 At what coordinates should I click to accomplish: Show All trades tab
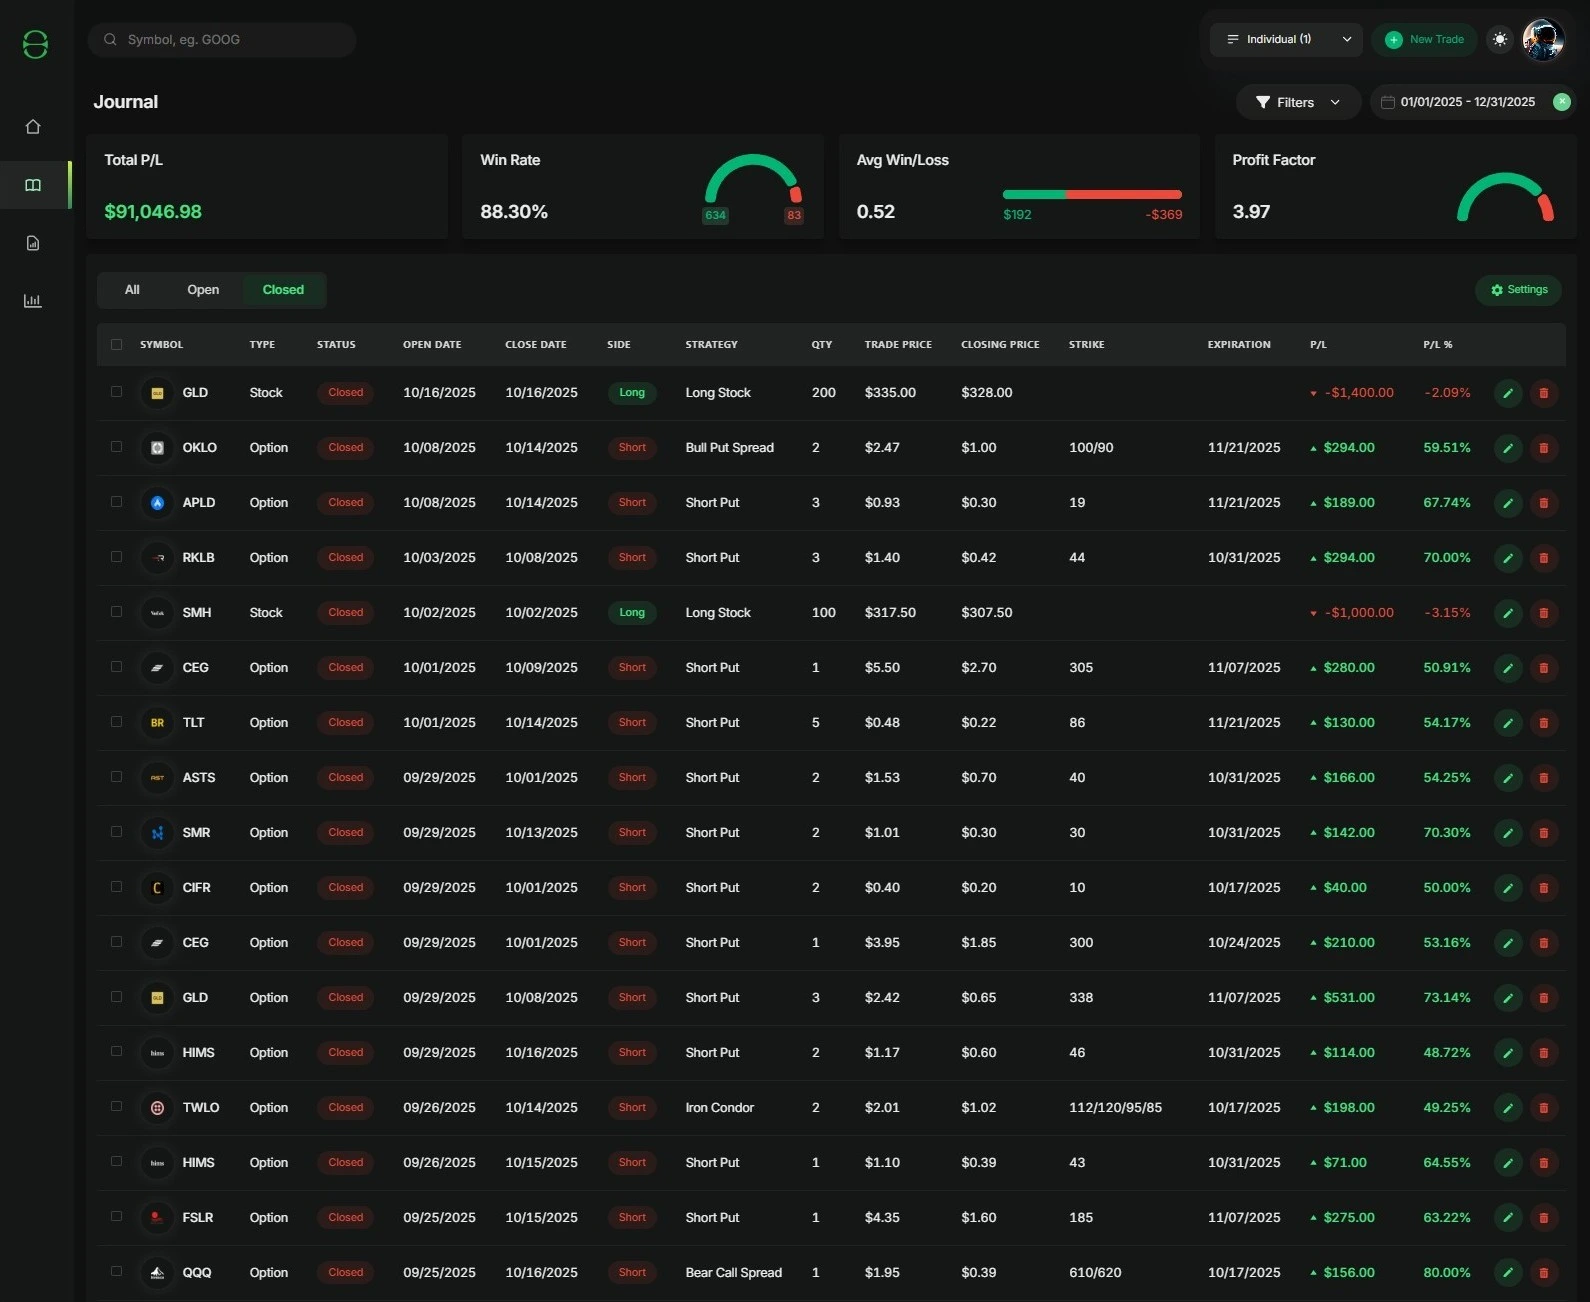point(132,290)
